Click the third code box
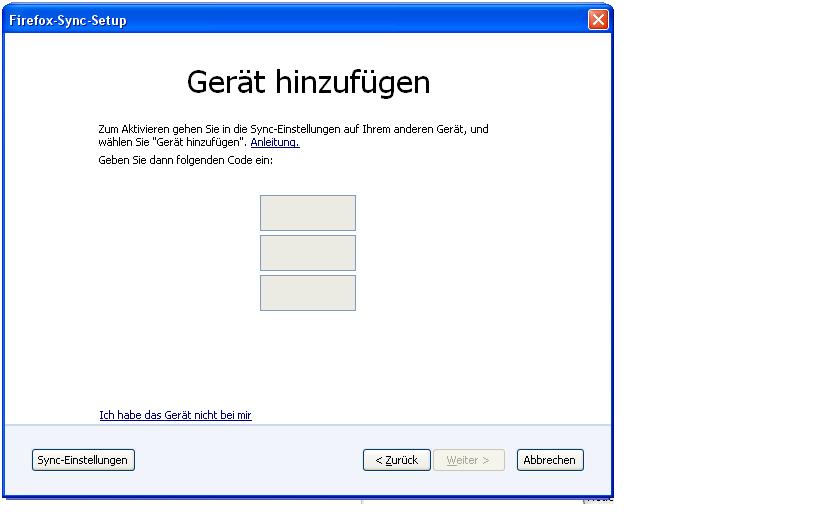The width and height of the screenshot is (840, 525). (x=308, y=293)
